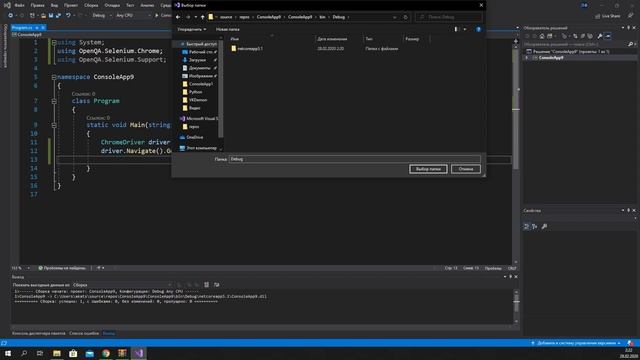Open the Вид menu
This screenshot has height=360, width=640.
(54, 5)
